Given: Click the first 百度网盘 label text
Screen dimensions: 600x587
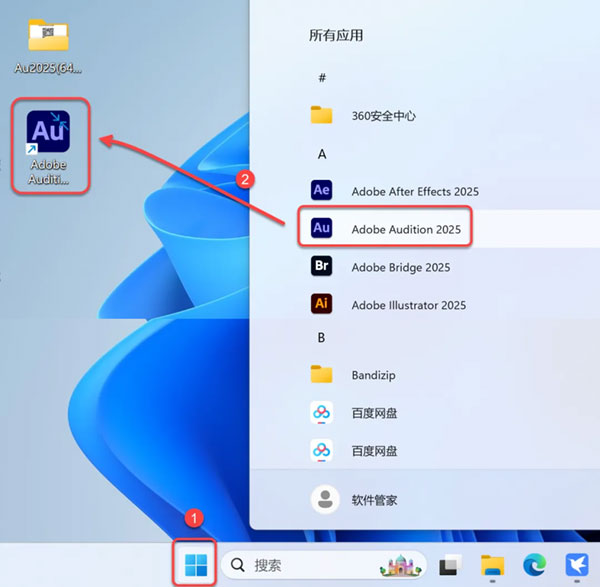Looking at the screenshot, I should click(x=374, y=413).
